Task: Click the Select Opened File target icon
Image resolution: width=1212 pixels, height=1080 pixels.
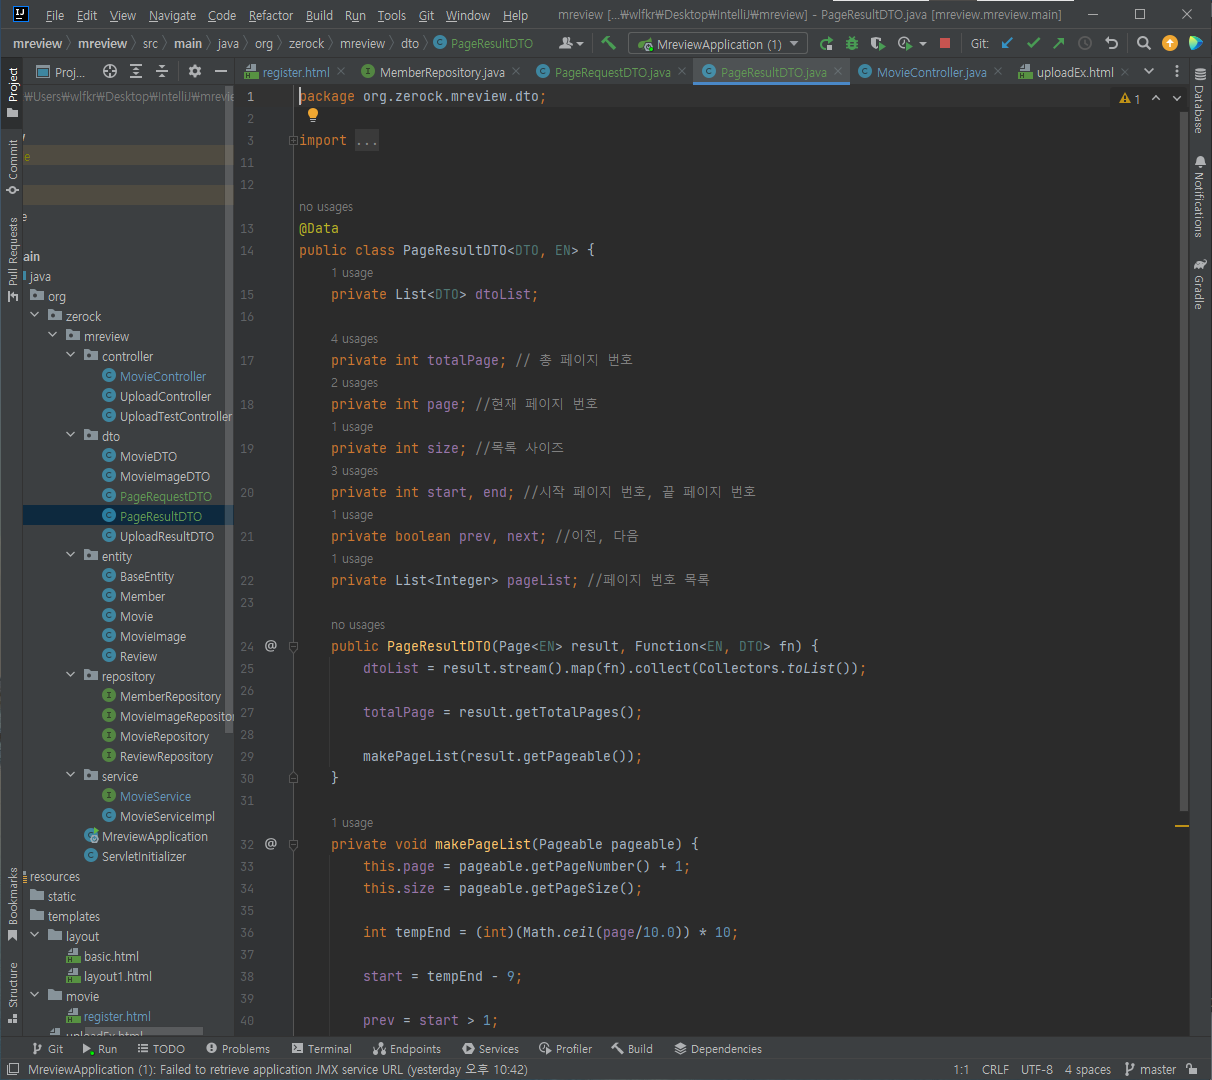Action: tap(110, 71)
